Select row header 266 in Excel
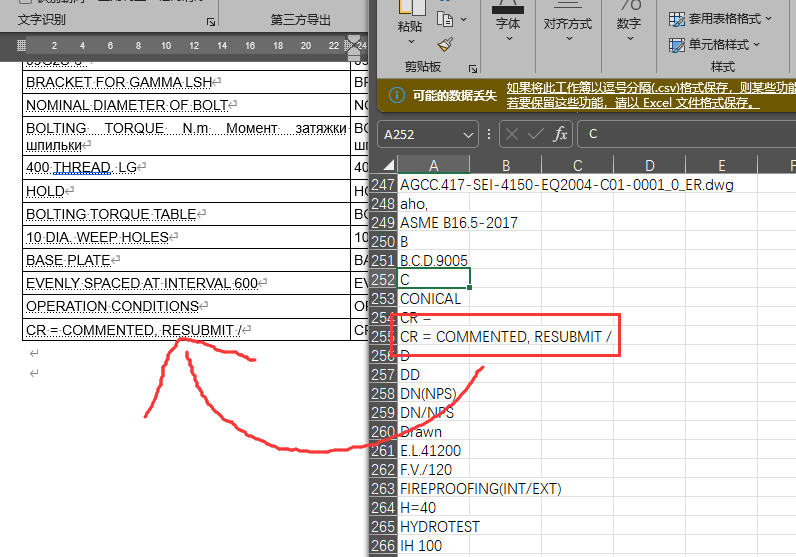 (383, 546)
